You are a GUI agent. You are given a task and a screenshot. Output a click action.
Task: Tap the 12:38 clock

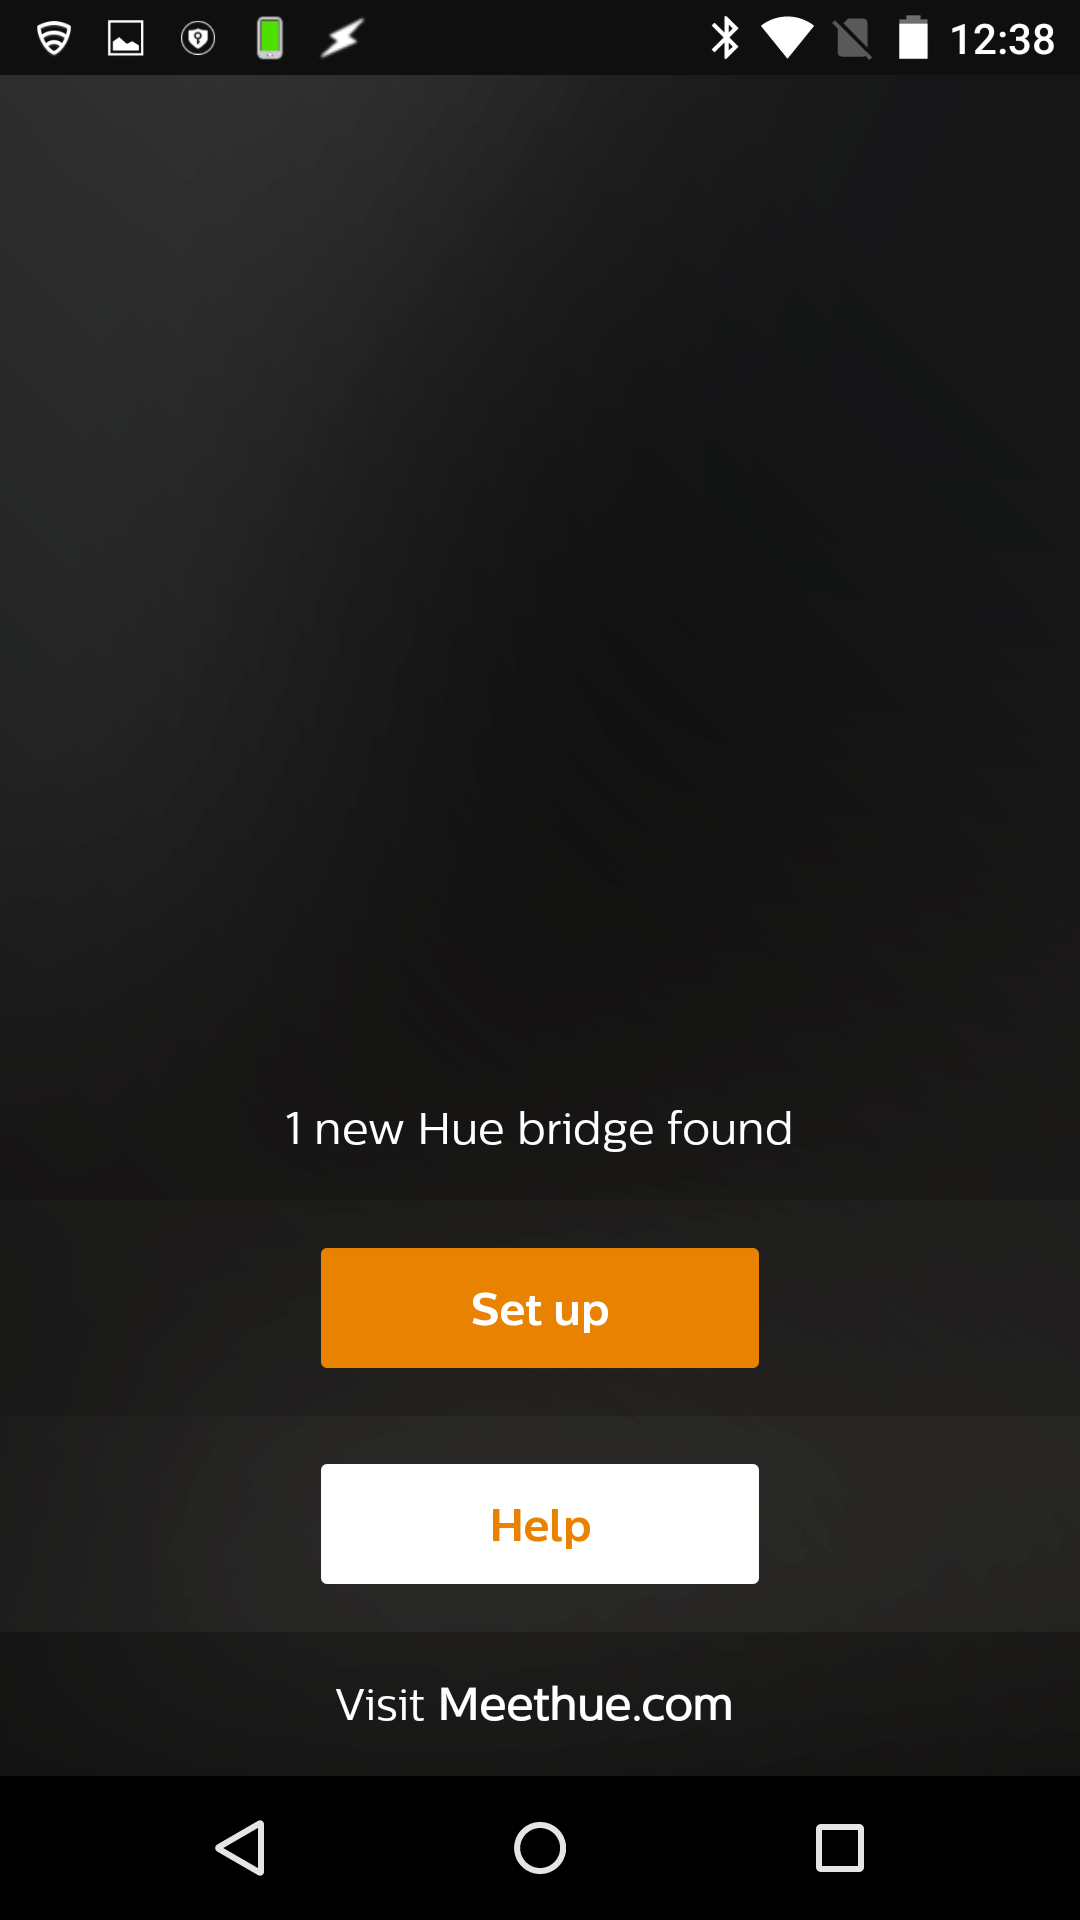pyautogui.click(x=1002, y=40)
